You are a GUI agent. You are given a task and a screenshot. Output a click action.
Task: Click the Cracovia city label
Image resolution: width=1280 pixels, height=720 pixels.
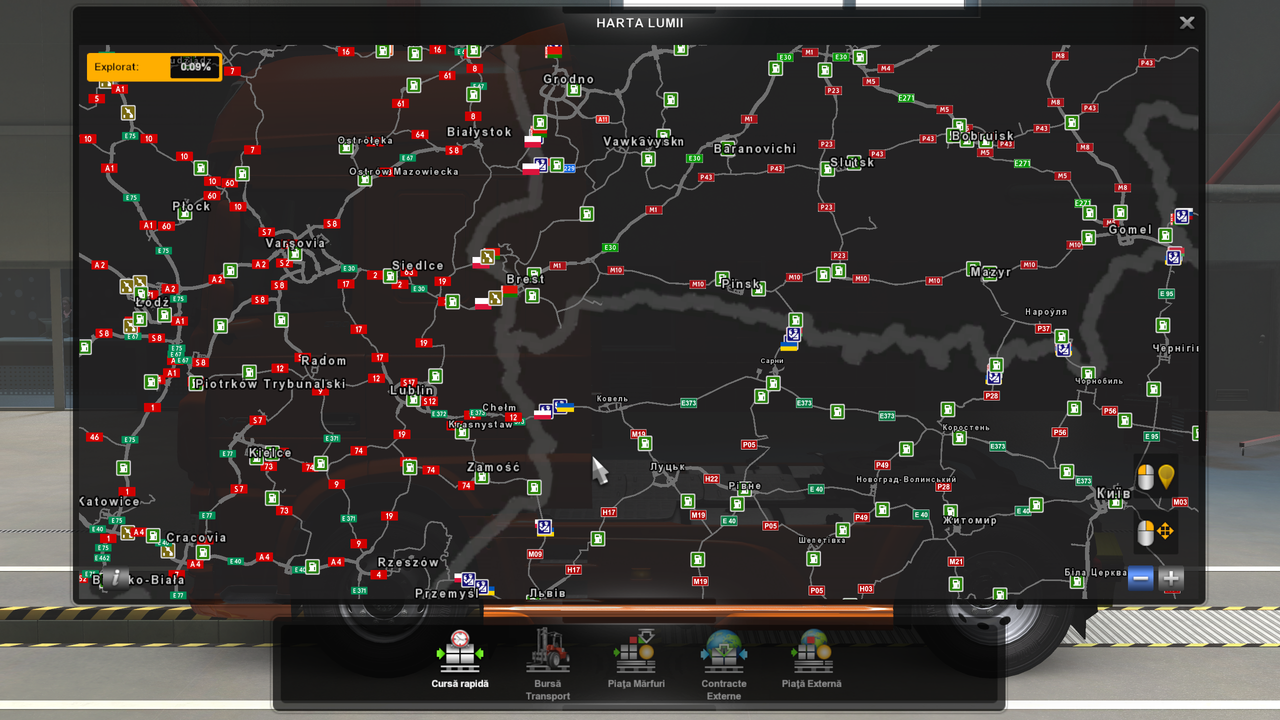(196, 538)
